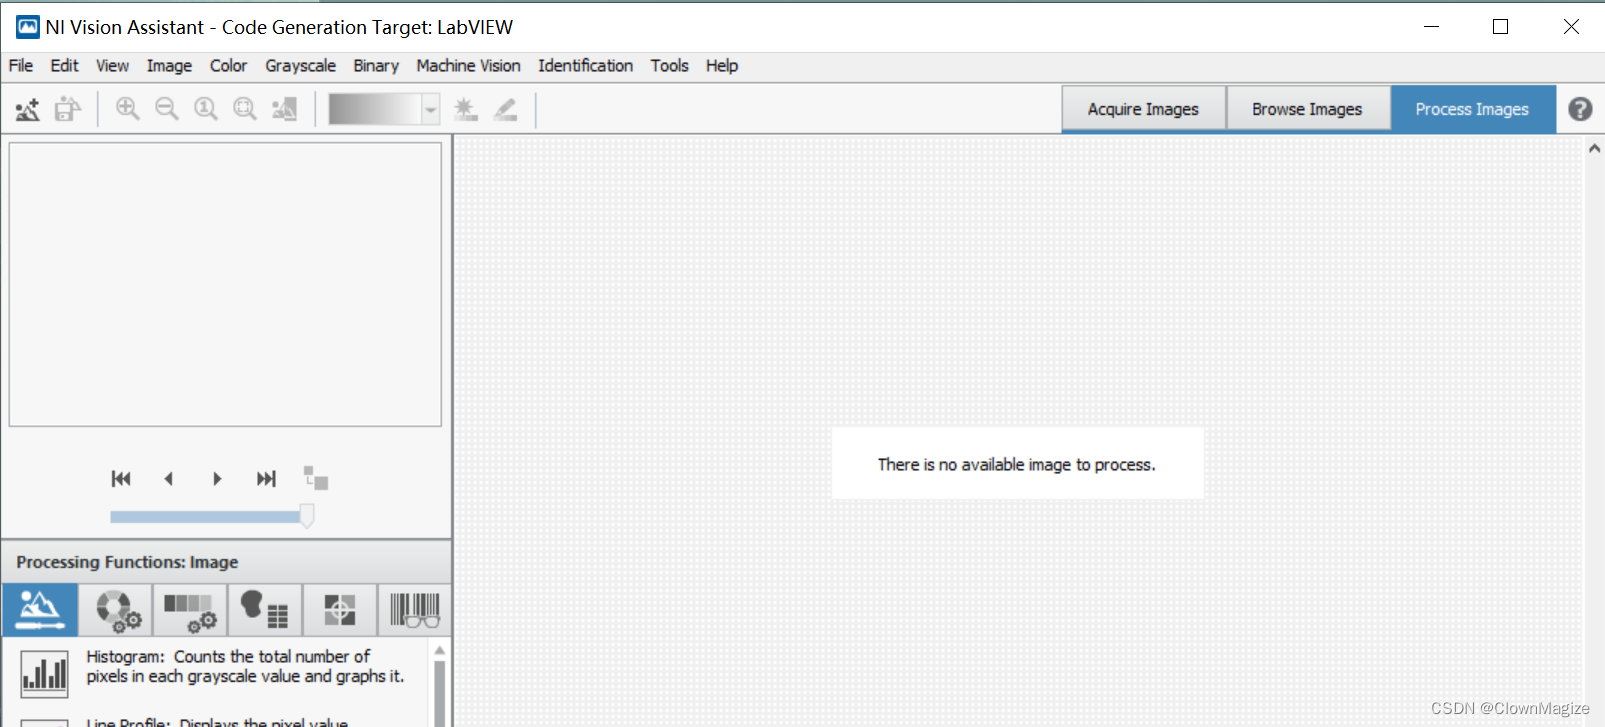Open the Identification menu

(x=585, y=66)
